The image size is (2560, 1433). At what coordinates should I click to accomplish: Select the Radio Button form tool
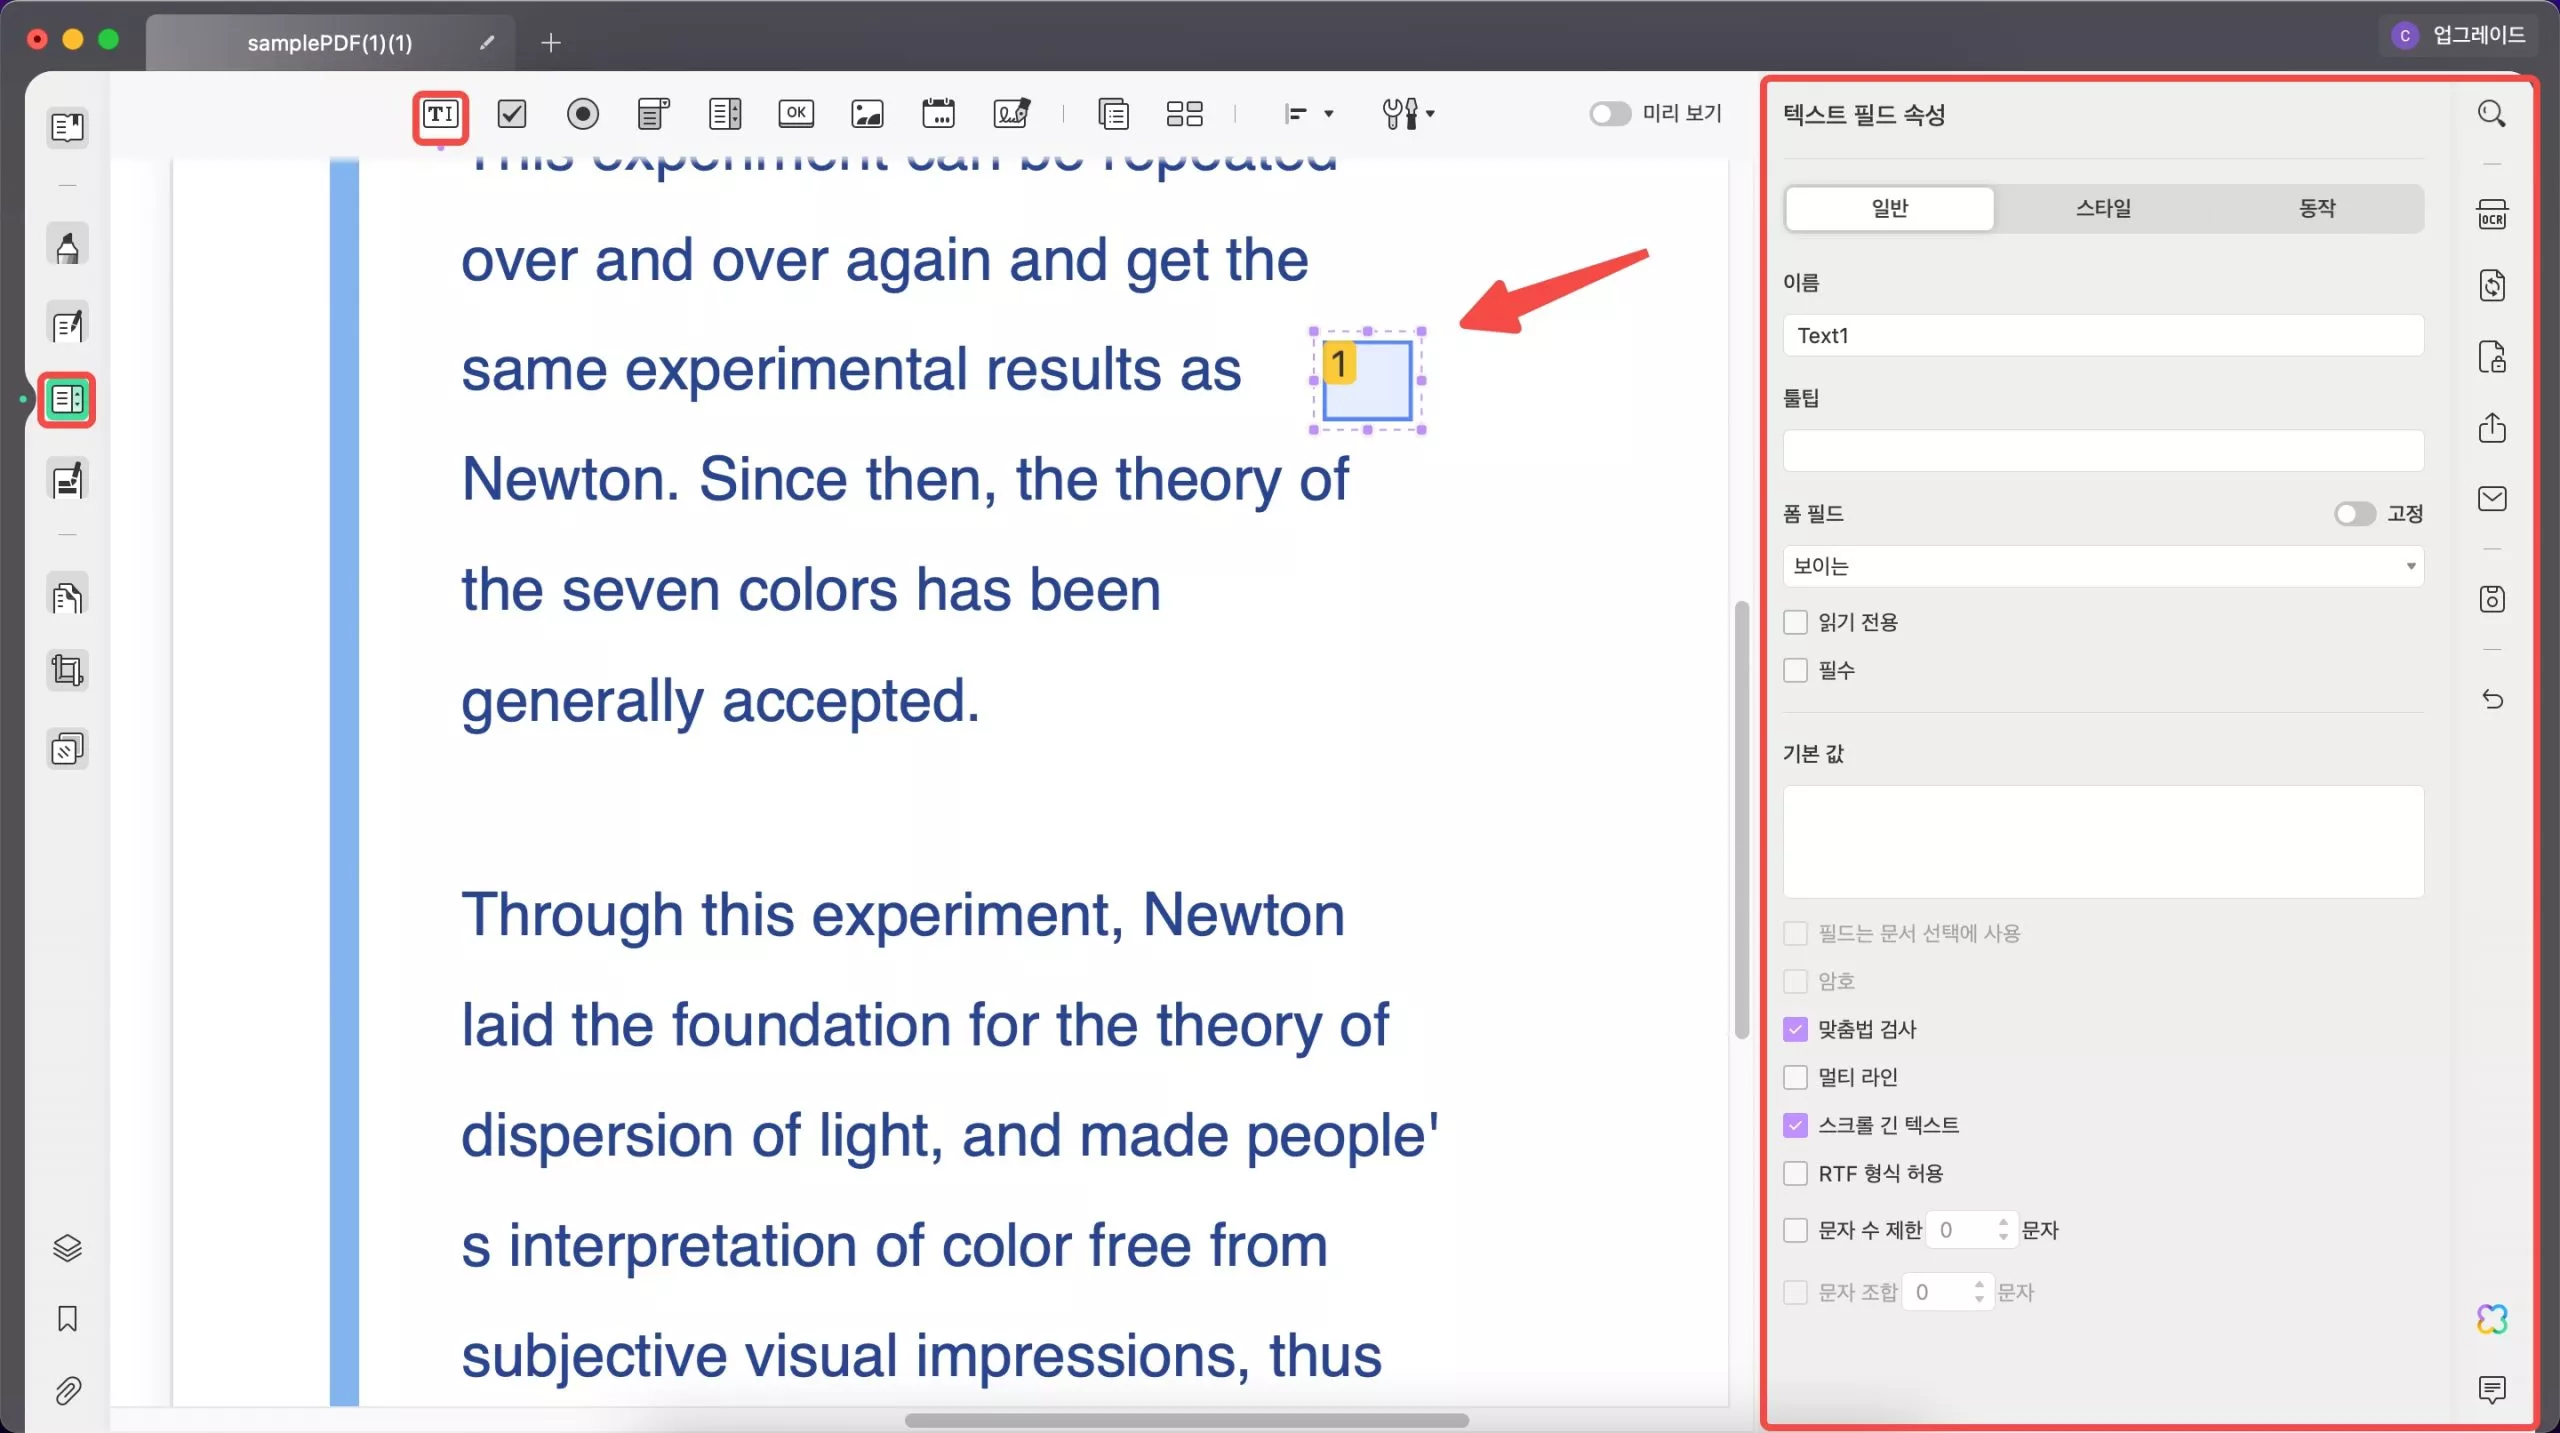pos(583,114)
